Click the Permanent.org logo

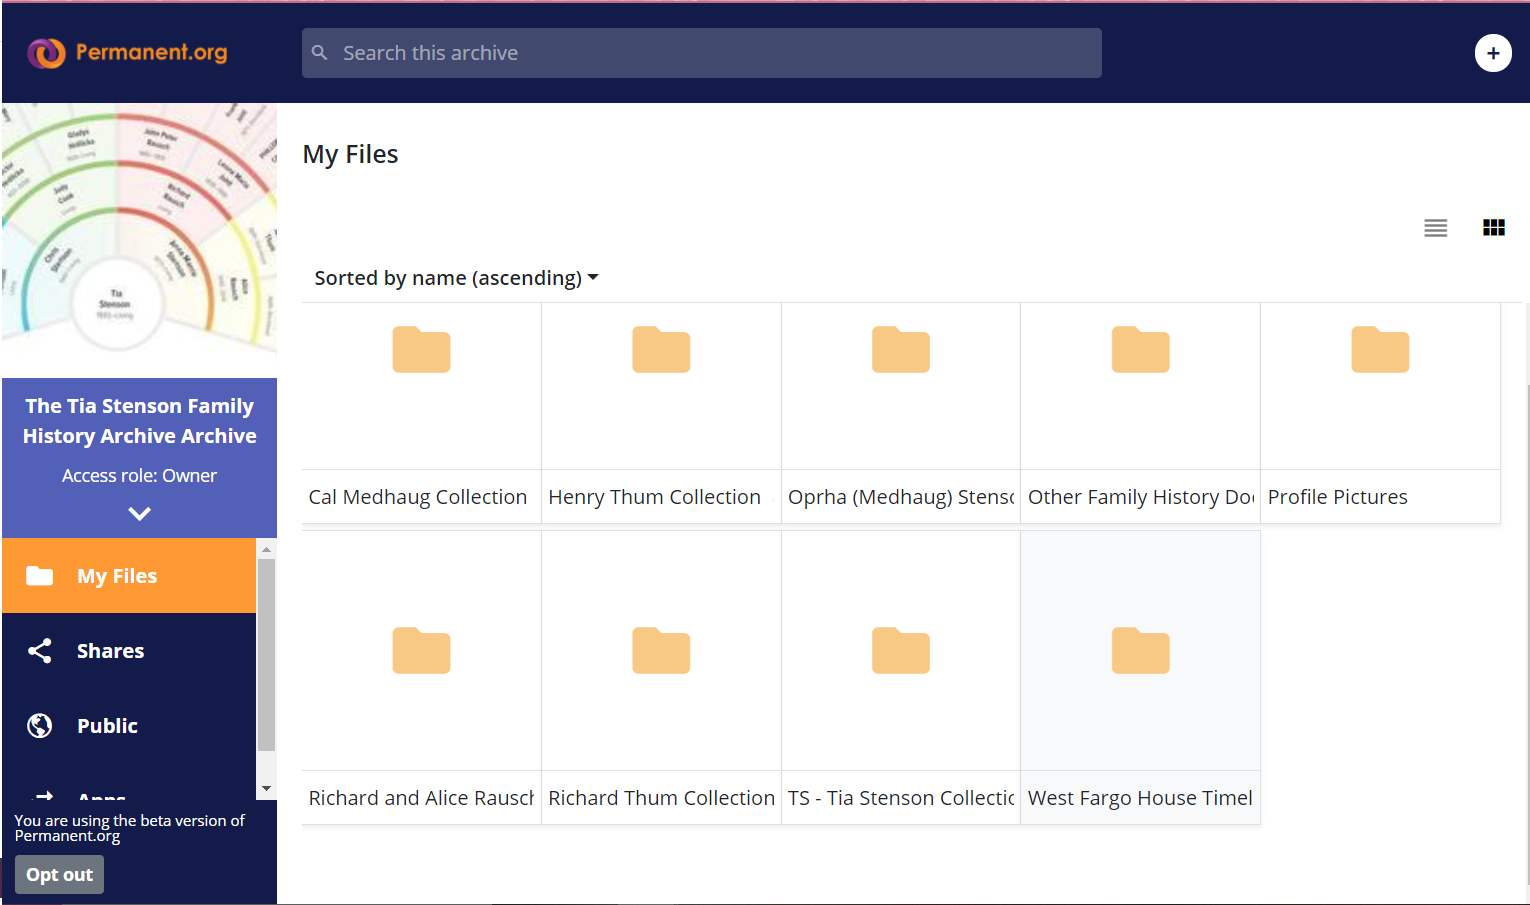(x=127, y=53)
